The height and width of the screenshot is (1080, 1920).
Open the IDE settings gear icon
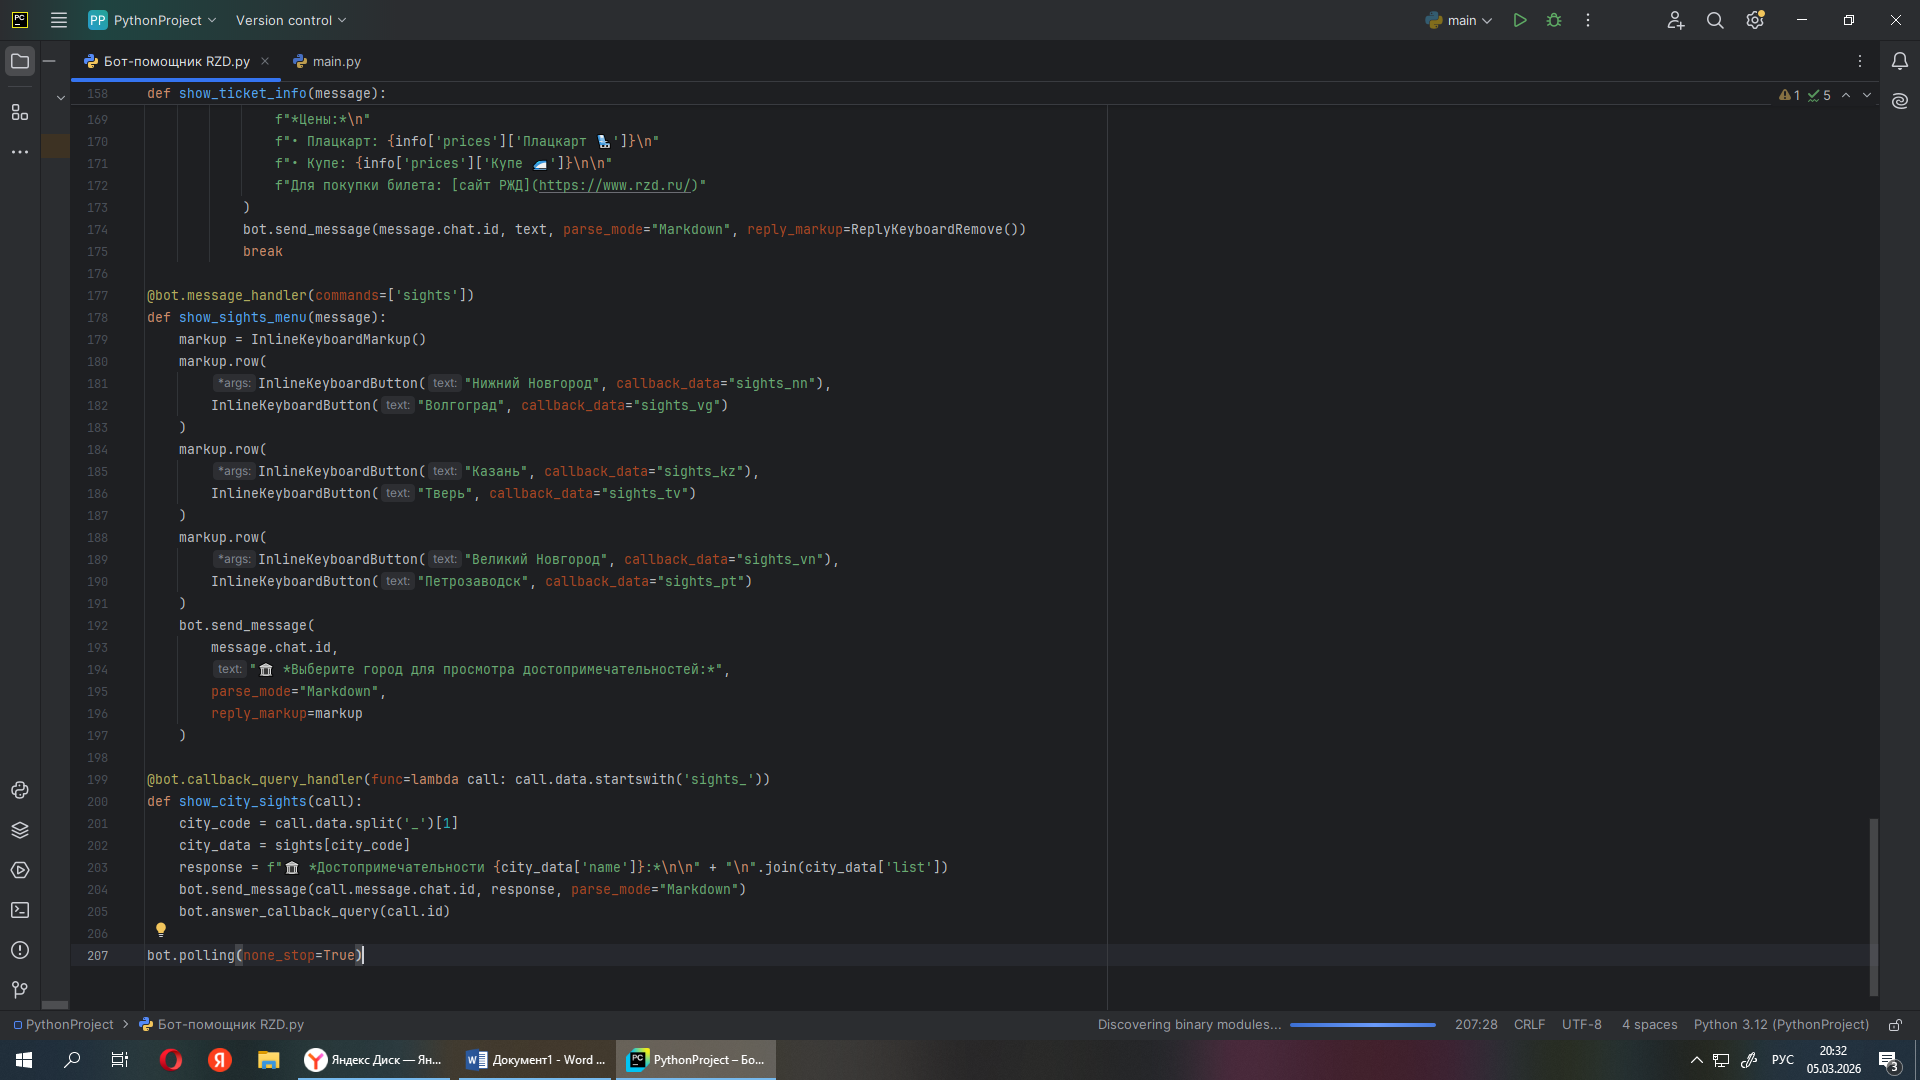tap(1755, 20)
